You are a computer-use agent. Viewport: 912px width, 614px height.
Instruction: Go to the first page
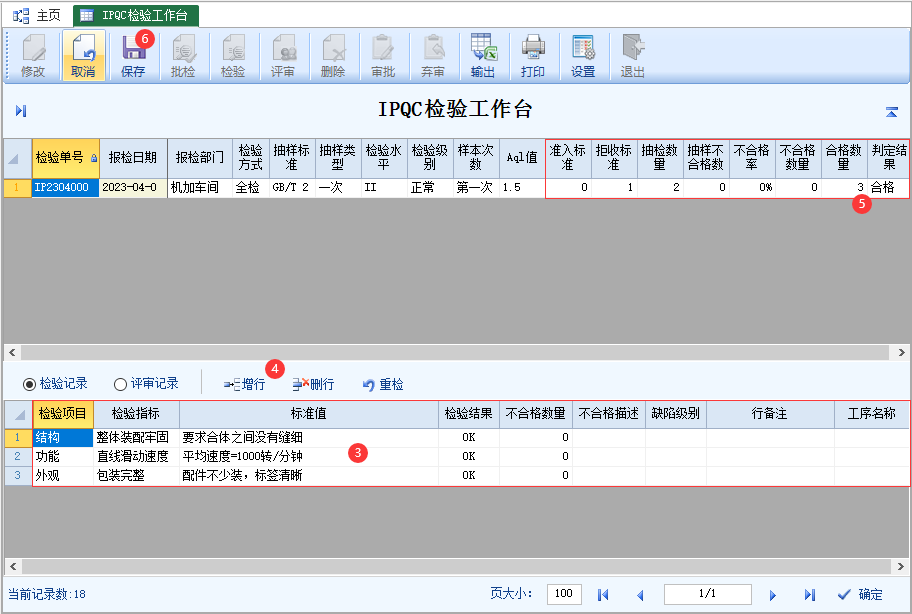(x=603, y=595)
